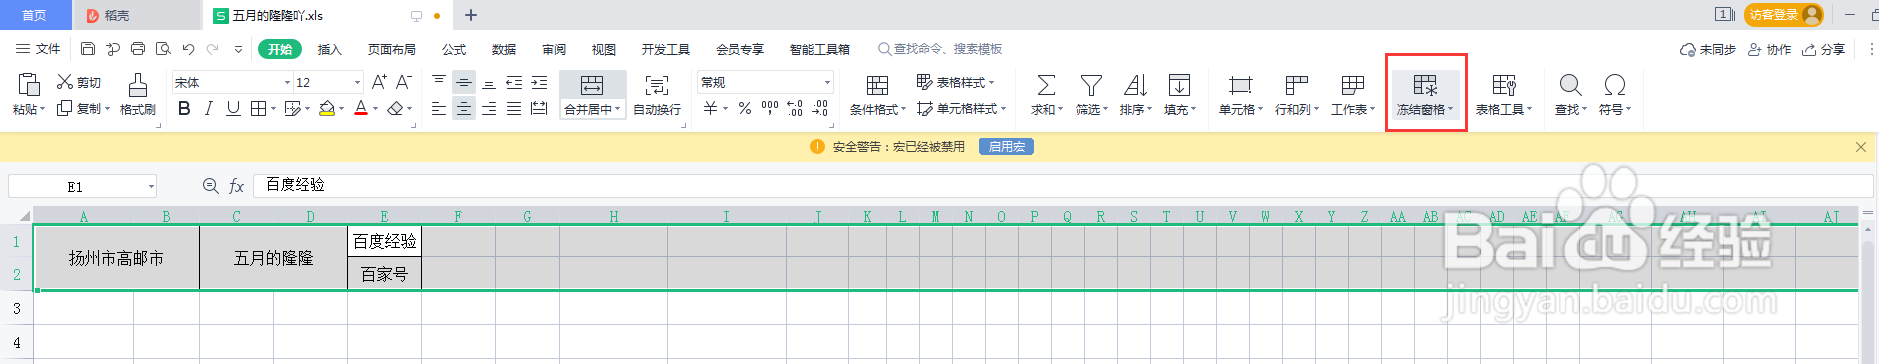The height and width of the screenshot is (364, 1879).
Task: Click the fill color yellow bucket
Action: [327, 108]
